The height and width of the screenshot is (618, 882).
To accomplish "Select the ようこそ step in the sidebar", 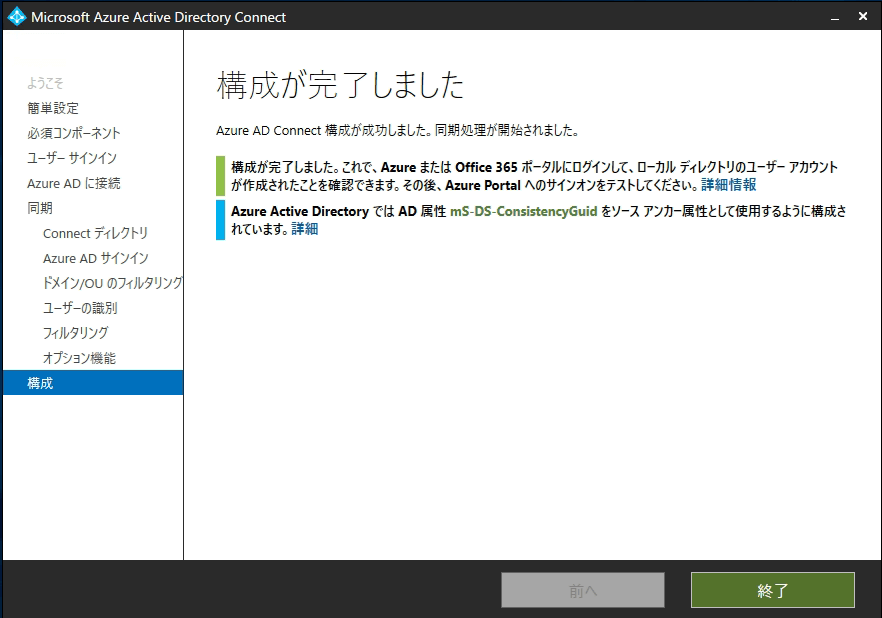I will (45, 83).
